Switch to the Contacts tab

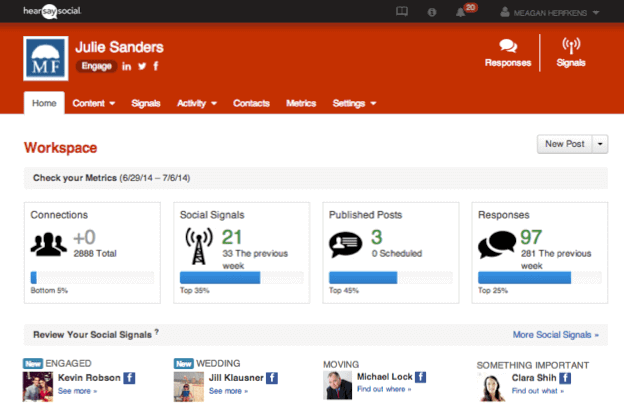click(252, 103)
